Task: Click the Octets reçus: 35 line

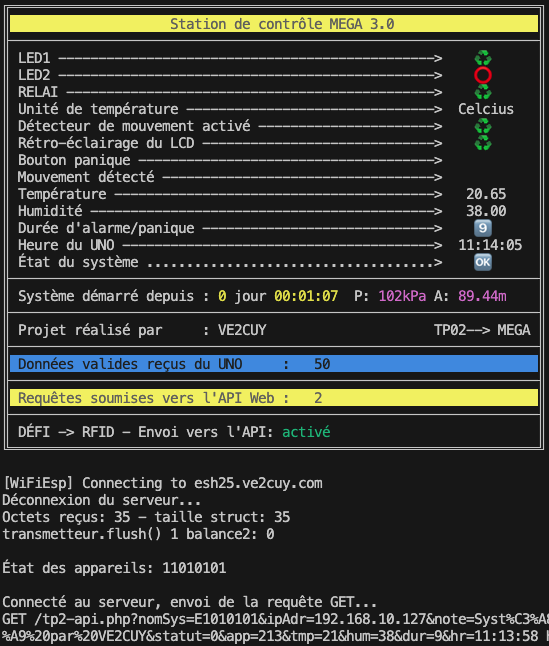Action: pos(146,517)
